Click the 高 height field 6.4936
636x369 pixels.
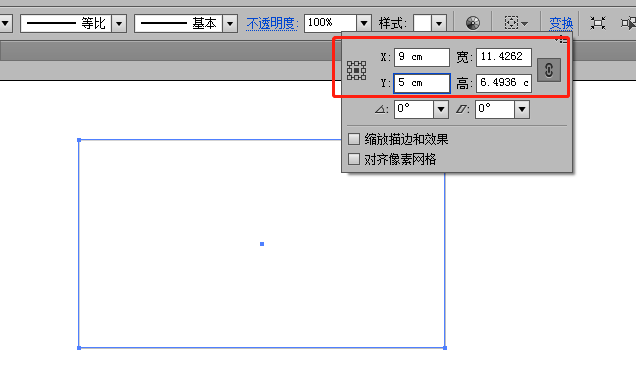pos(504,83)
